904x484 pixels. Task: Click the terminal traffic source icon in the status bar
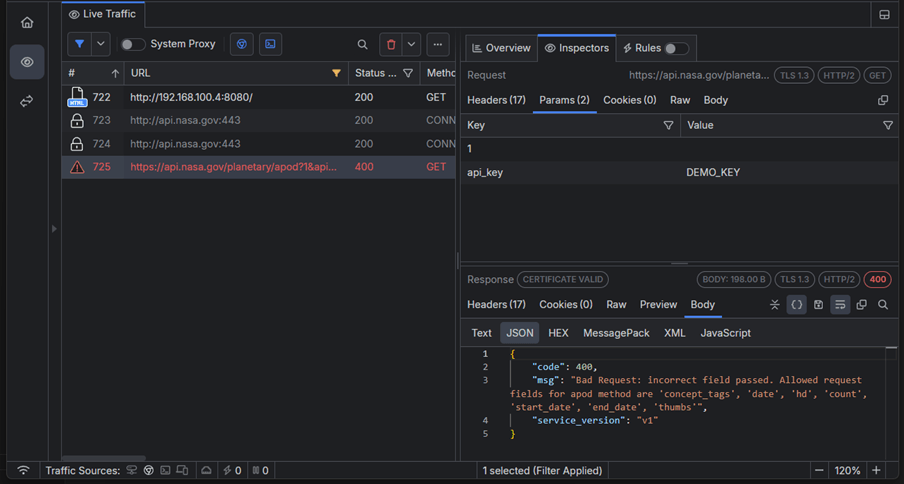point(165,470)
